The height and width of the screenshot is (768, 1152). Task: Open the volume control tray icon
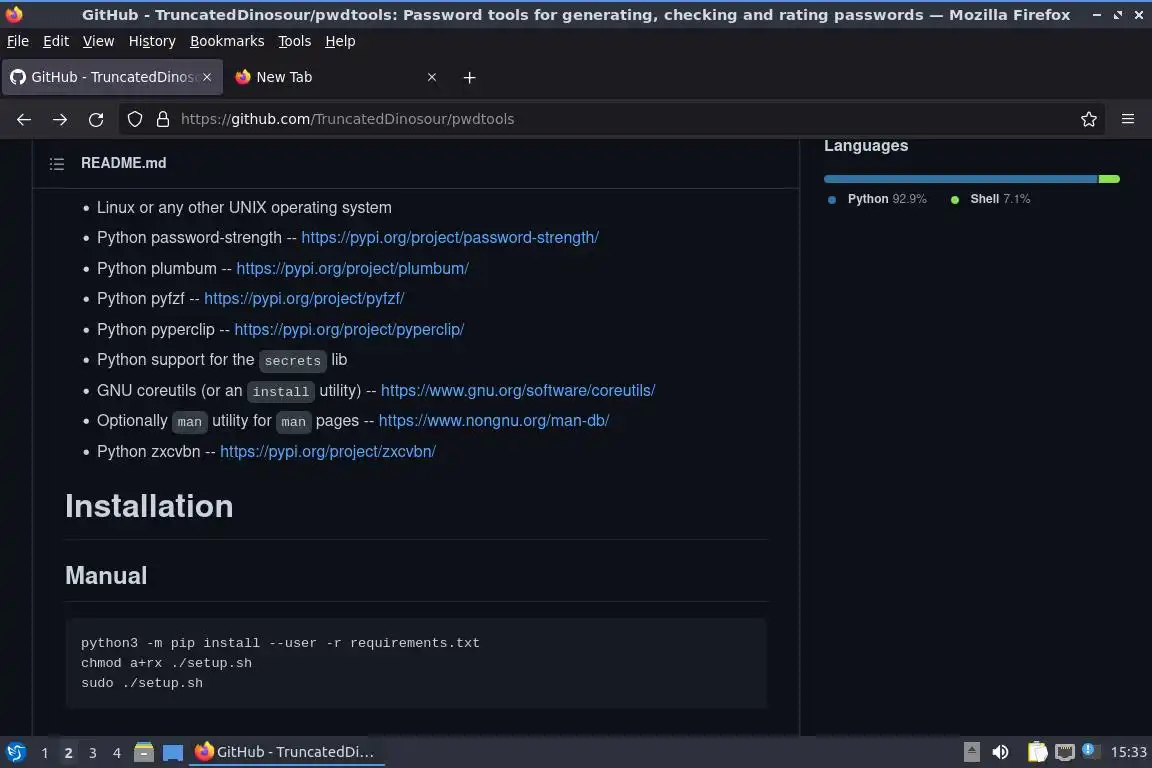[x=1000, y=752]
